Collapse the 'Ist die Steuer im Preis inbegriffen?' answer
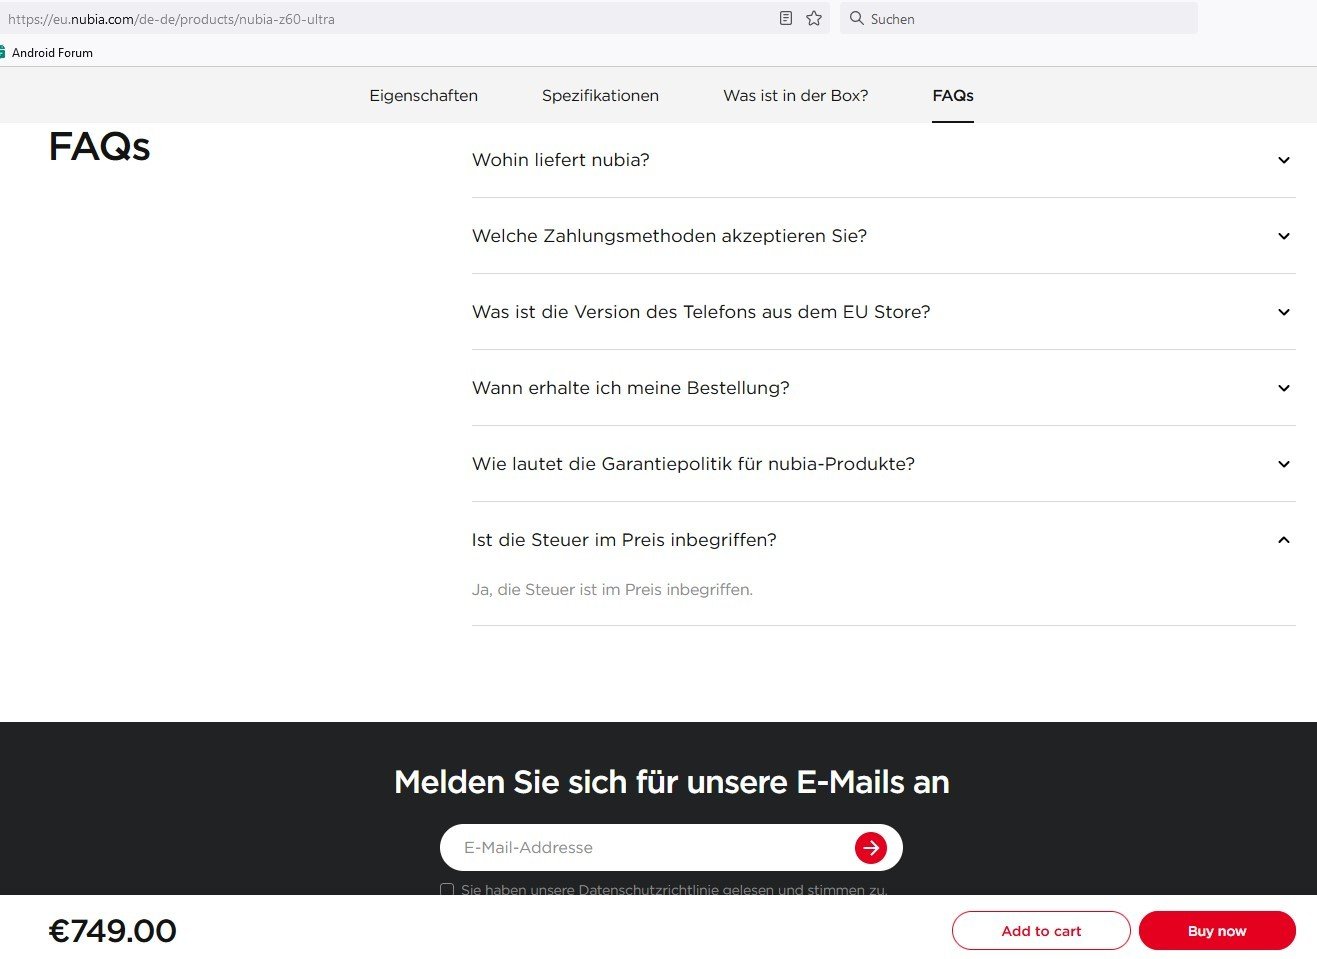 coord(1283,540)
